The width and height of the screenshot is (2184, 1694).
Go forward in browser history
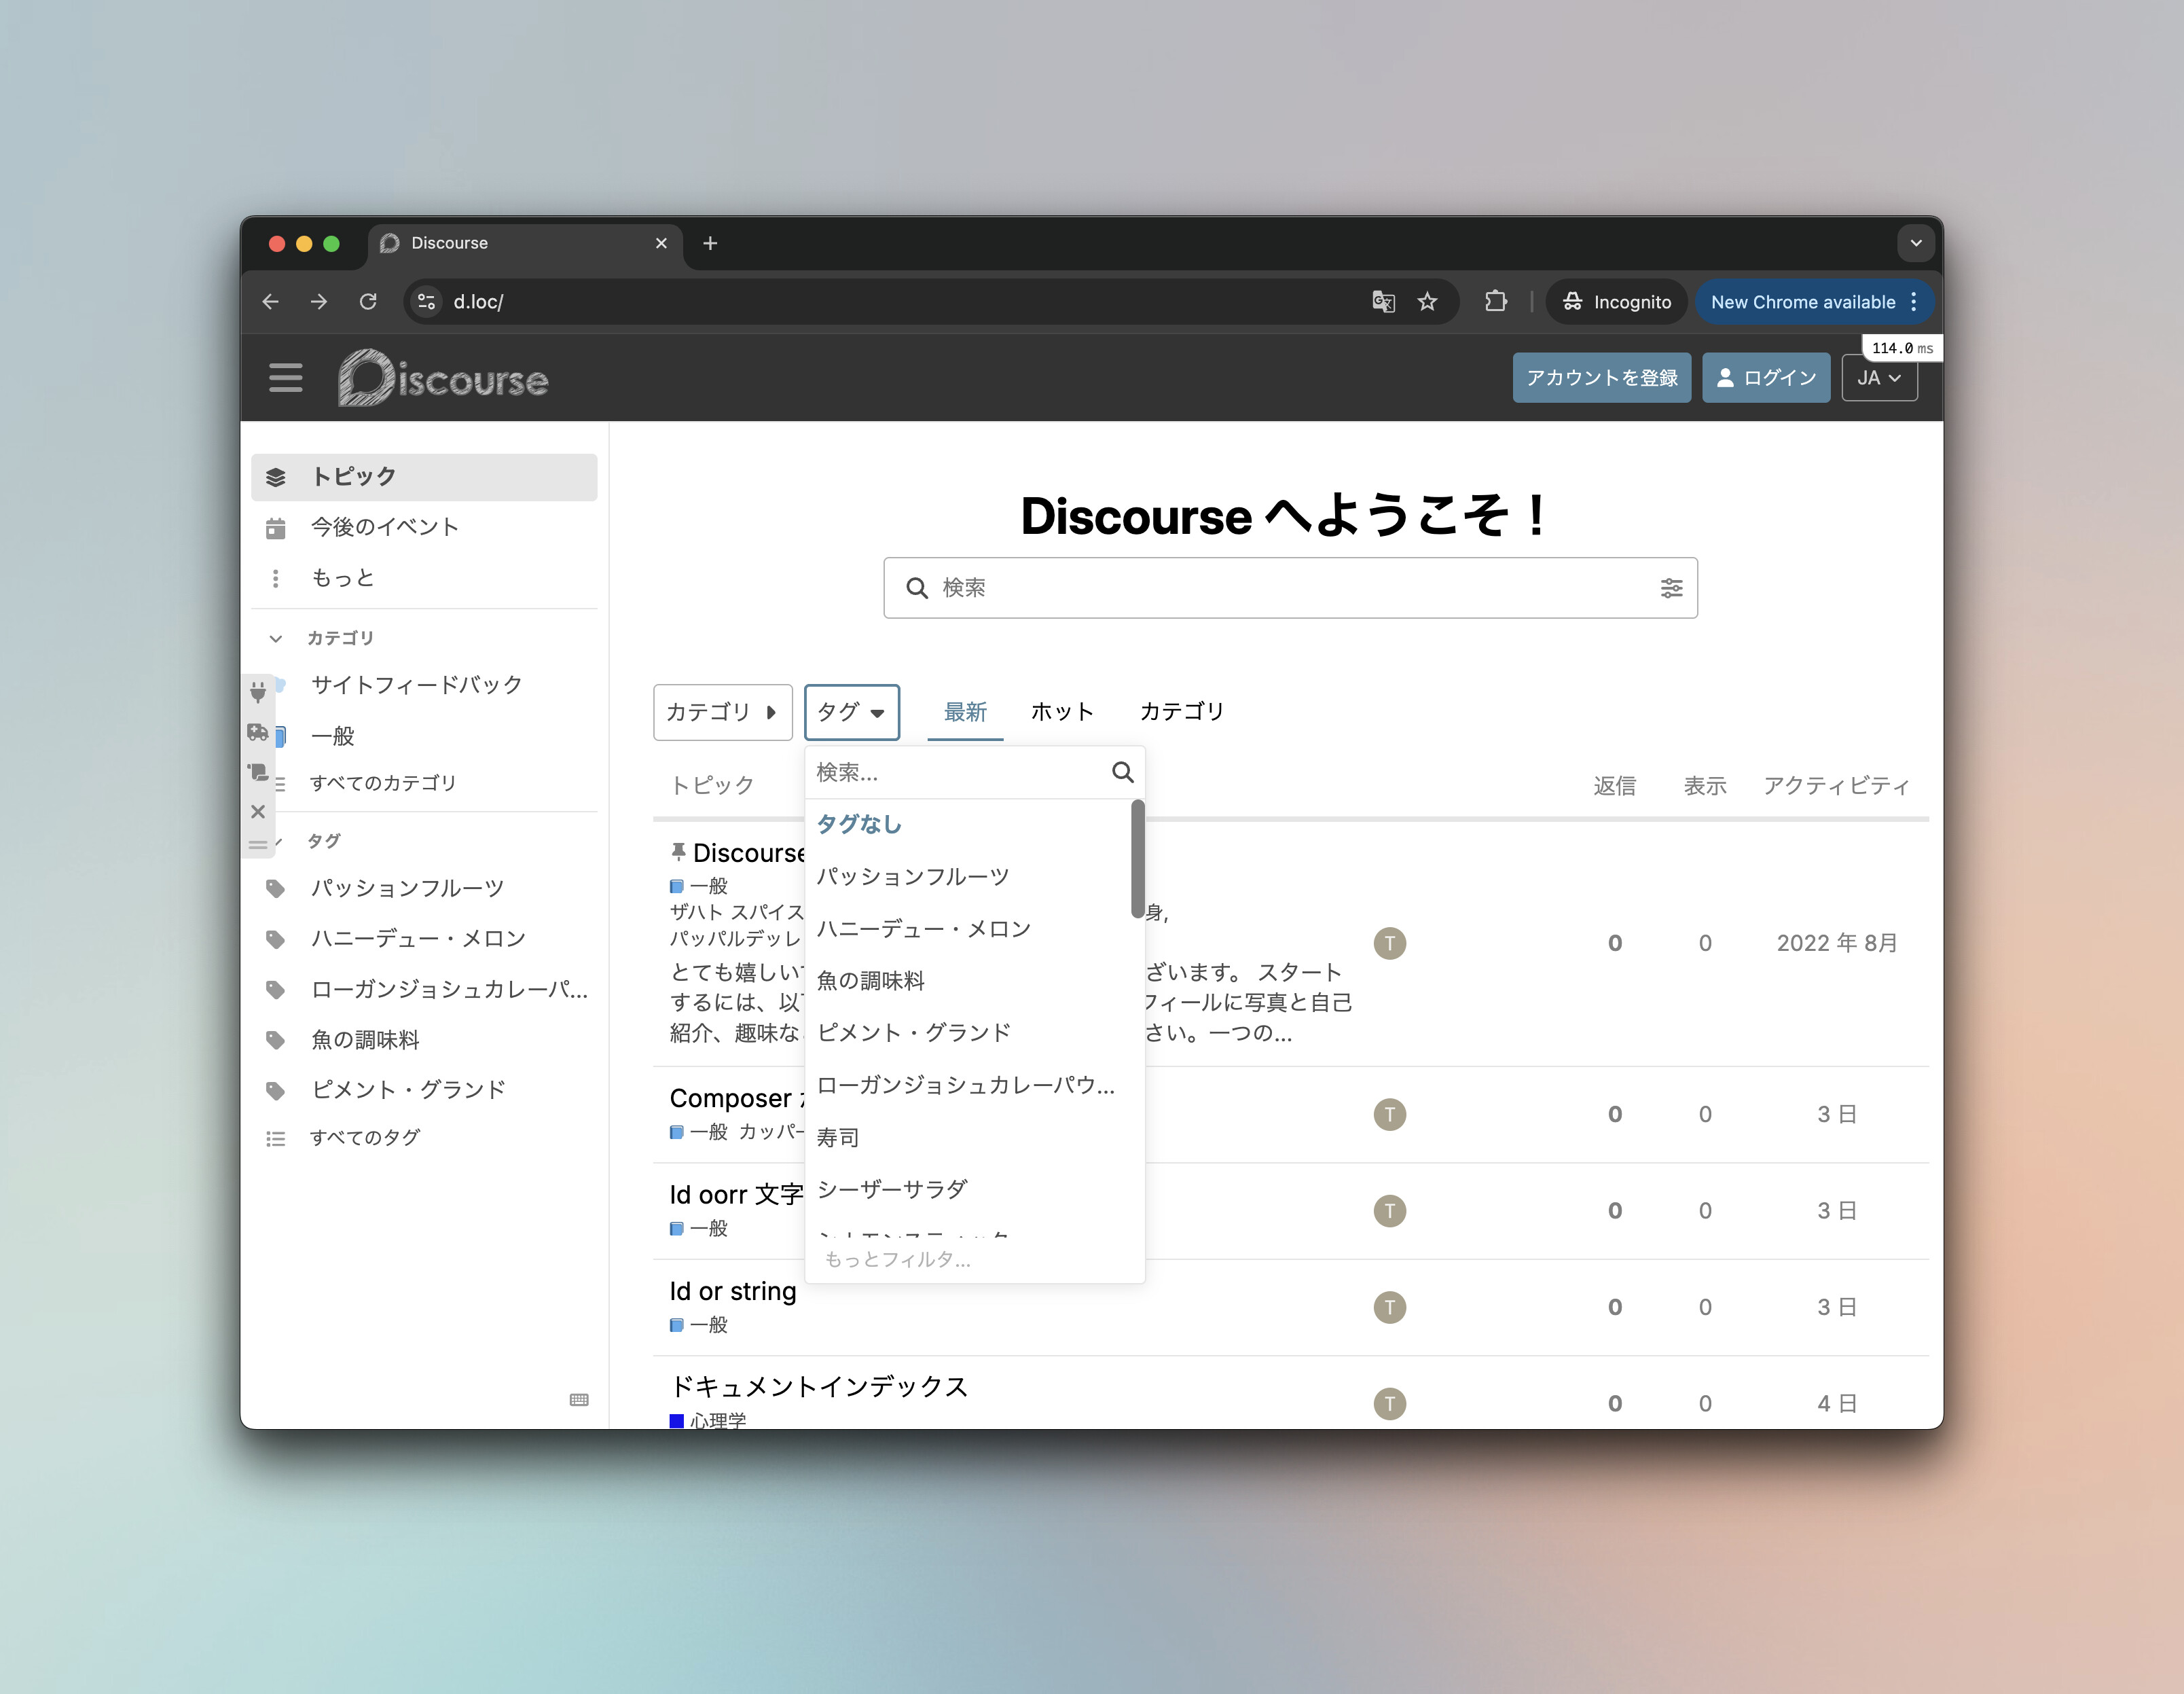coord(319,301)
